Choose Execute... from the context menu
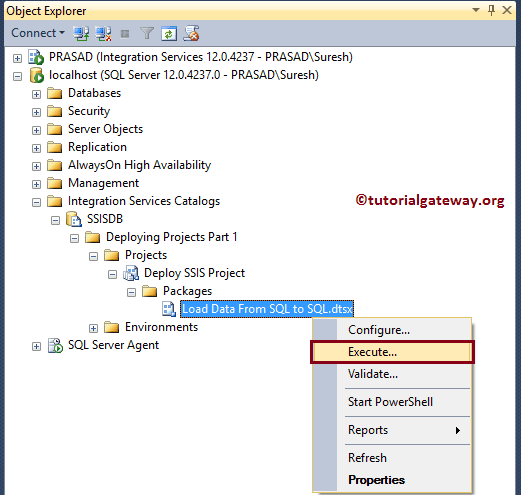Image resolution: width=521 pixels, height=495 pixels. [392, 352]
